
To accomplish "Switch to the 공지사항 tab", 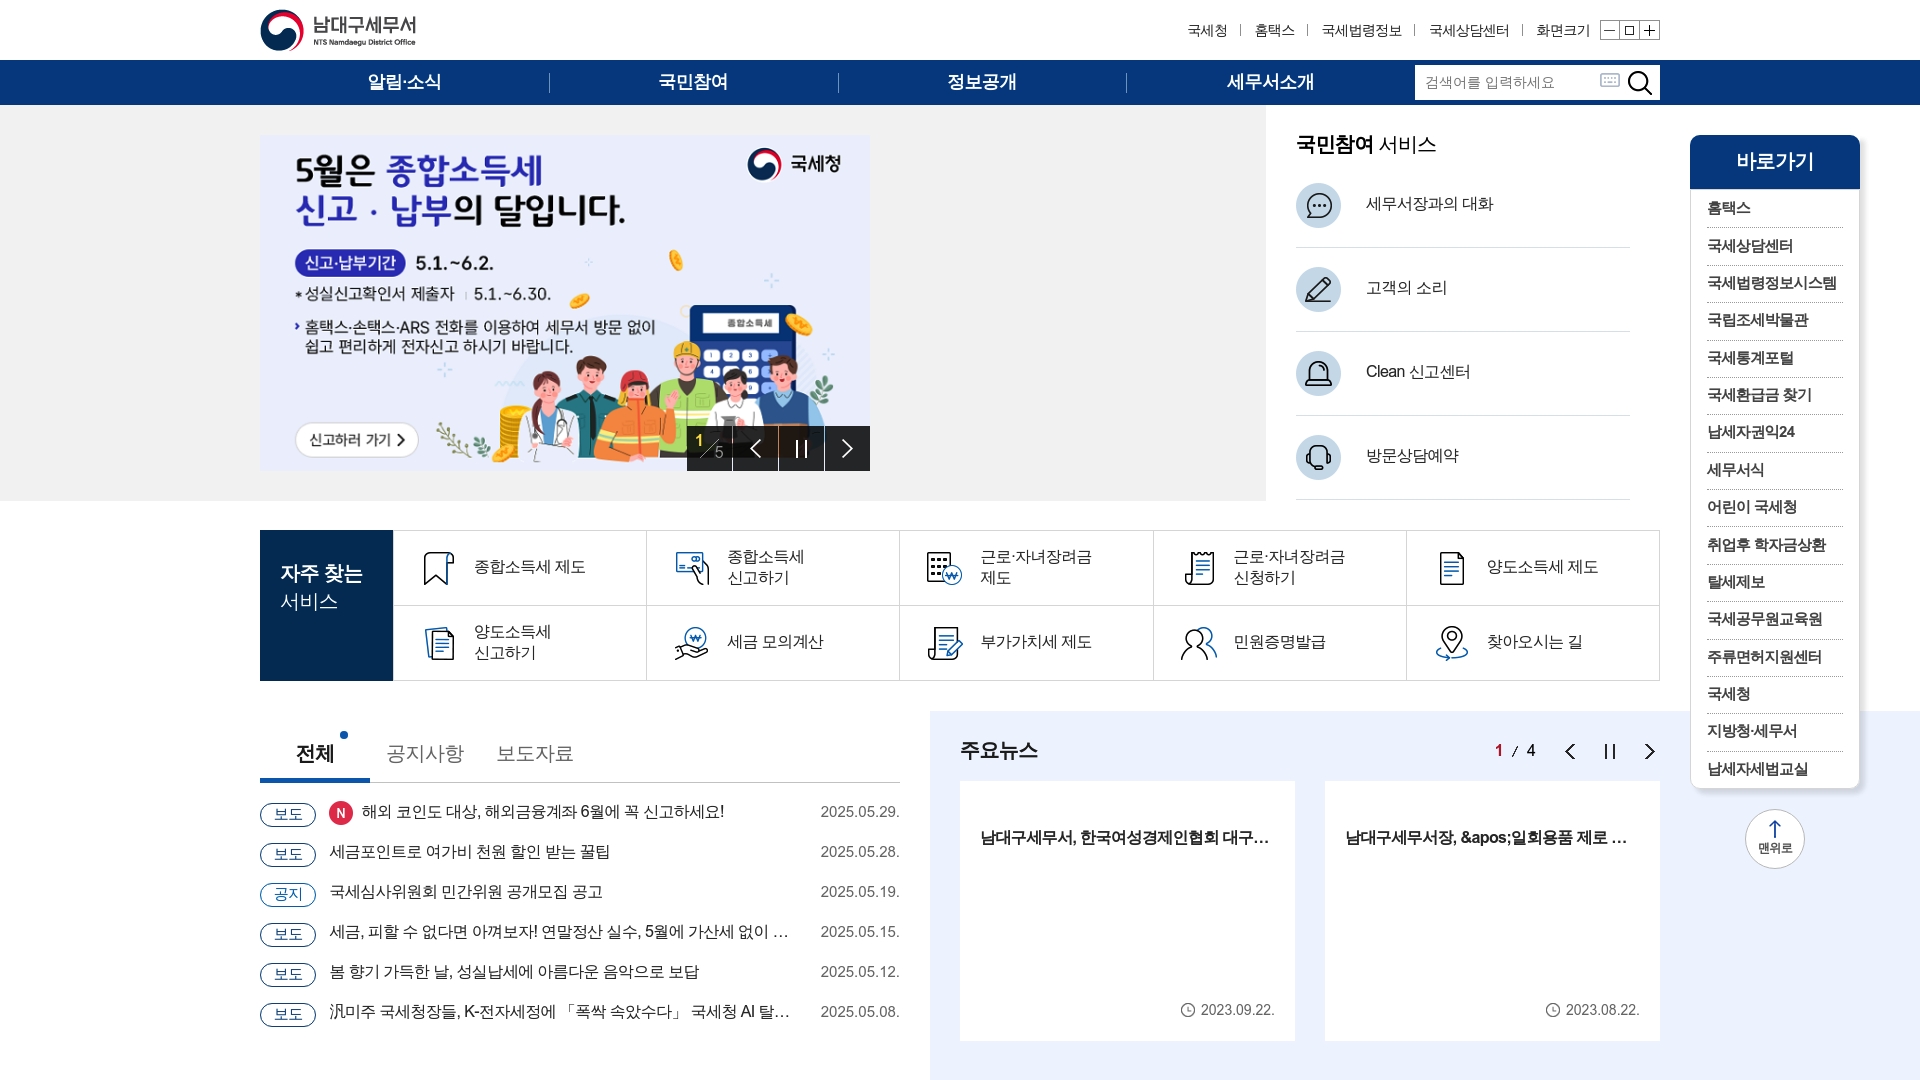I will (425, 753).
